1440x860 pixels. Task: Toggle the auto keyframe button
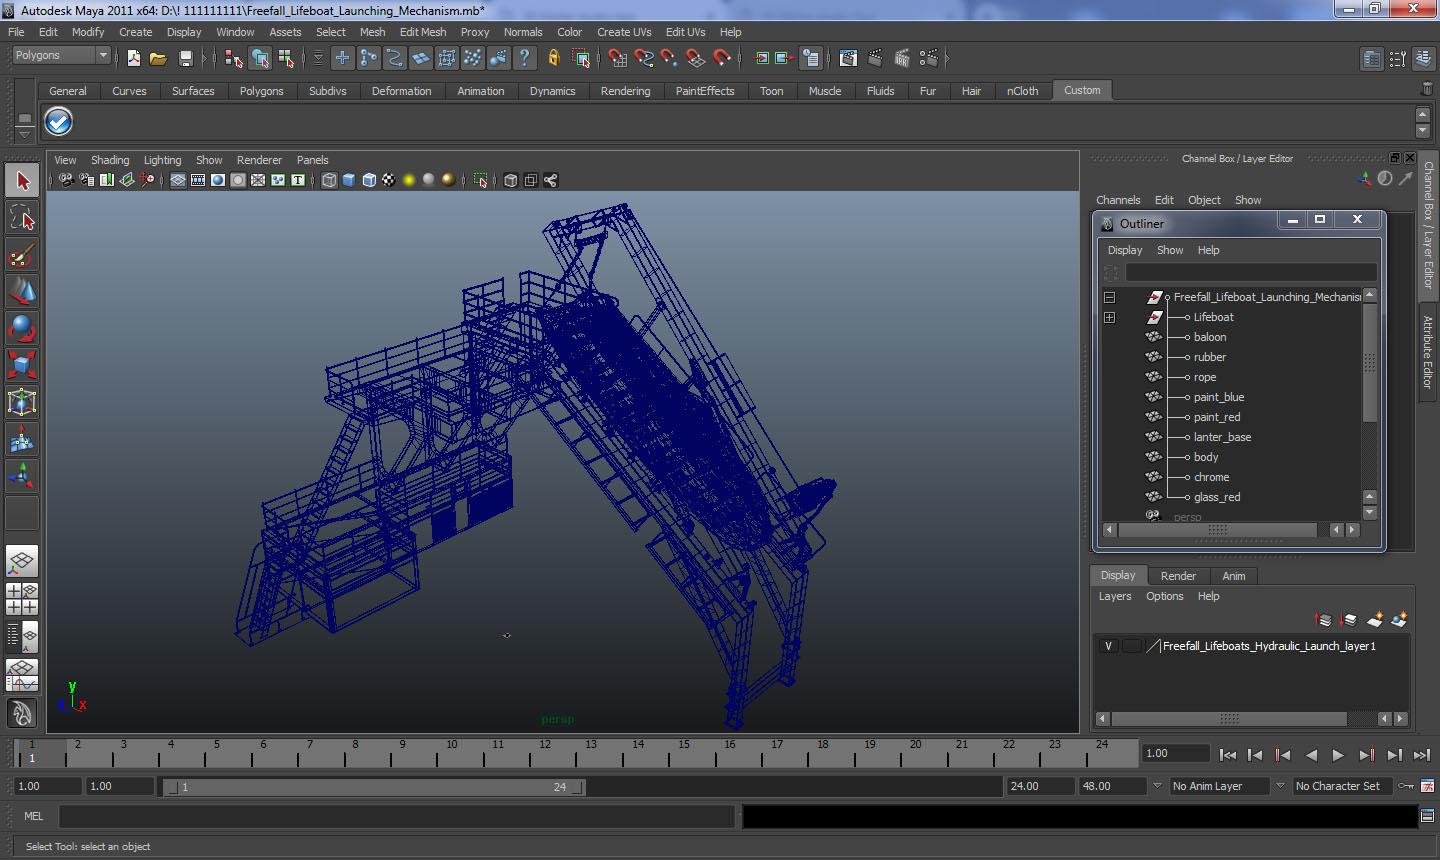coord(1407,786)
